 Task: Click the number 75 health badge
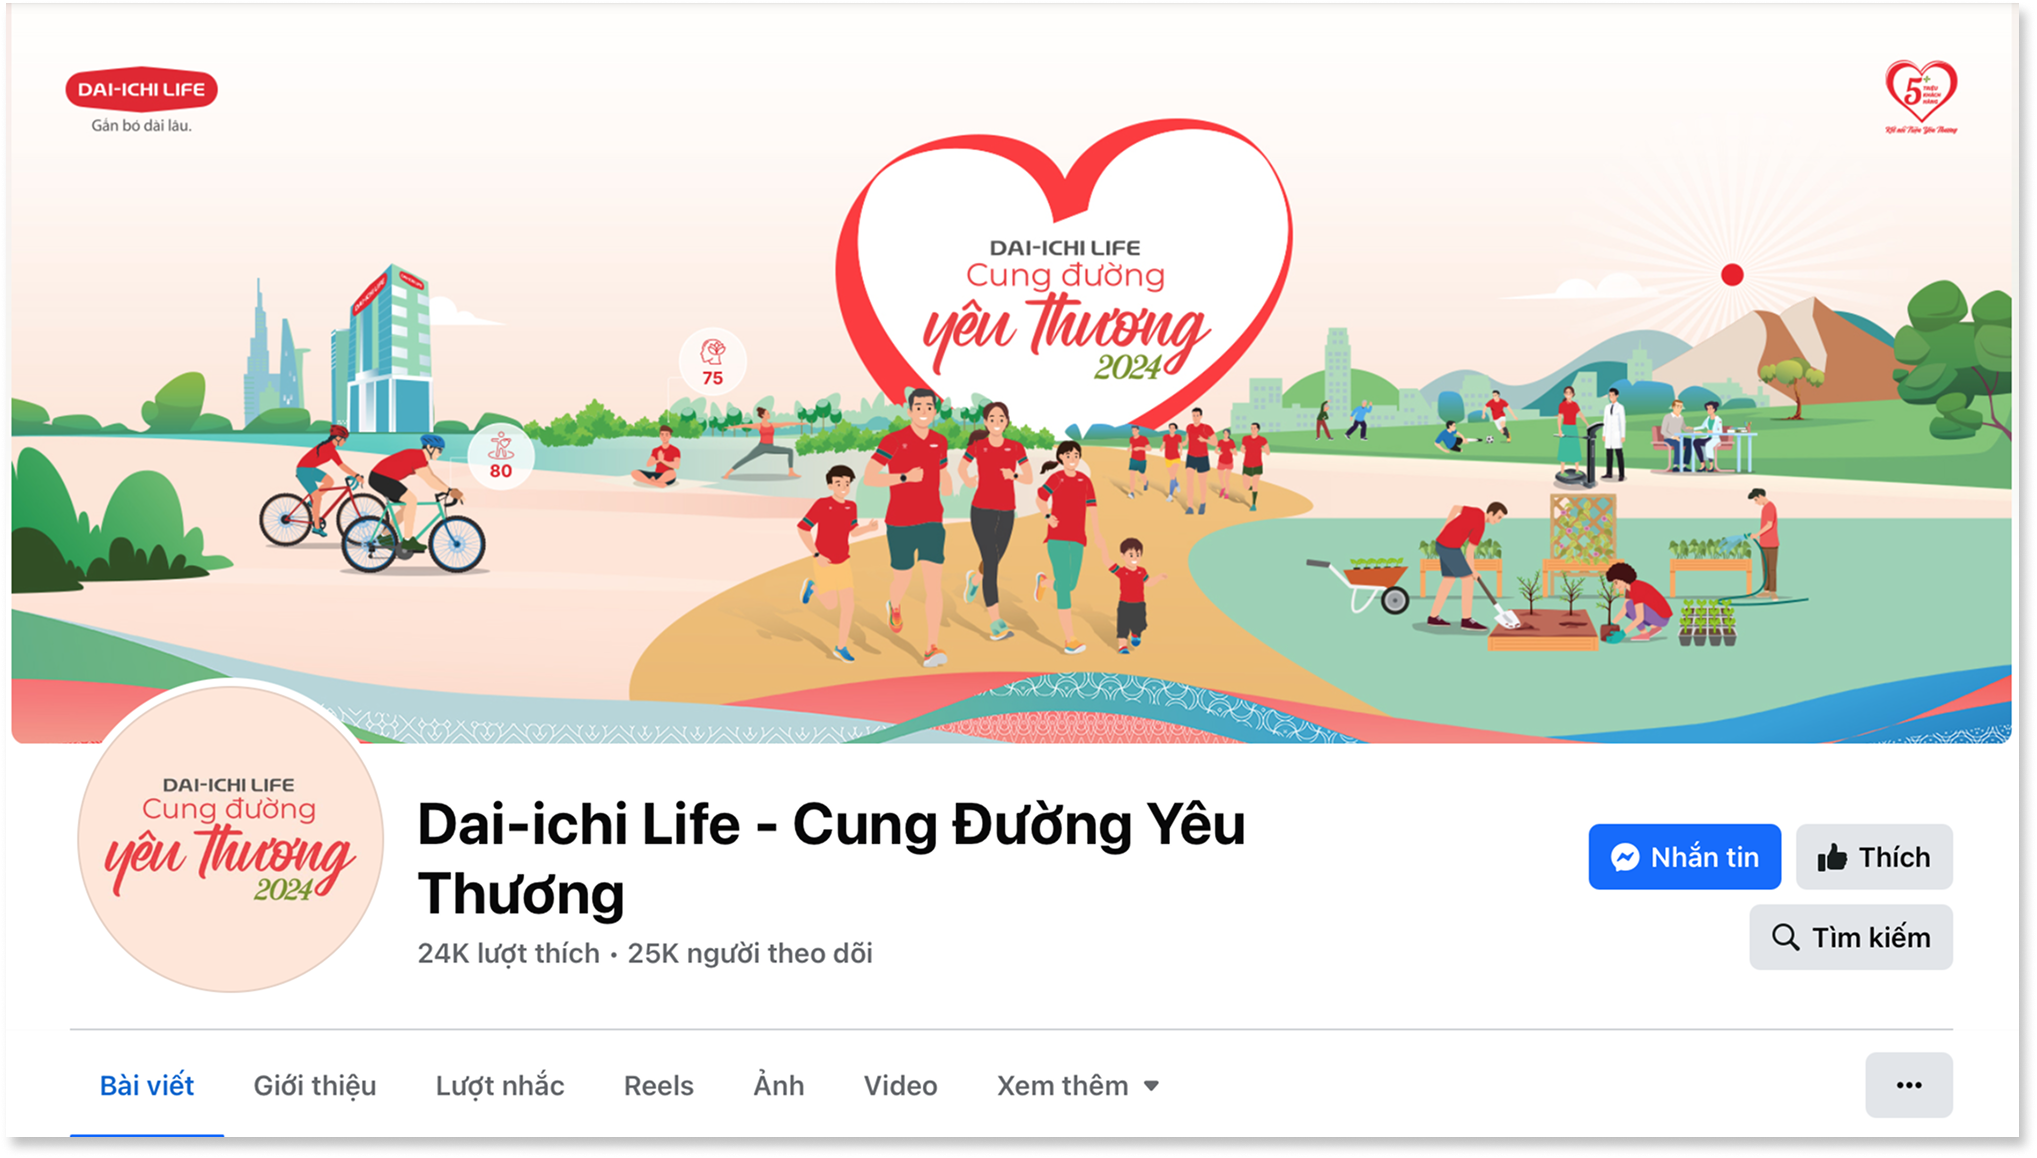pos(712,362)
